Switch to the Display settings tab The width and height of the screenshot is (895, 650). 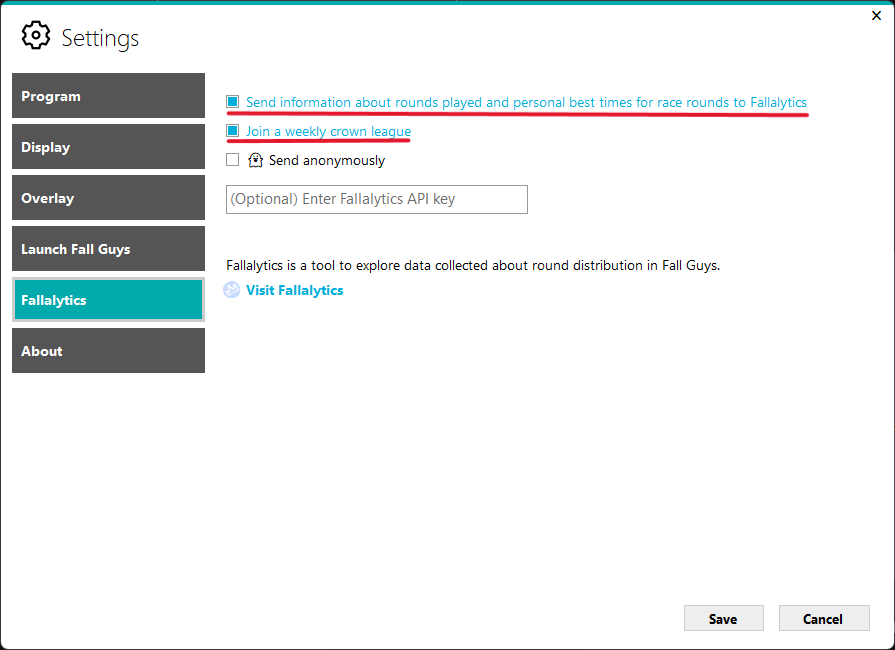click(x=108, y=147)
